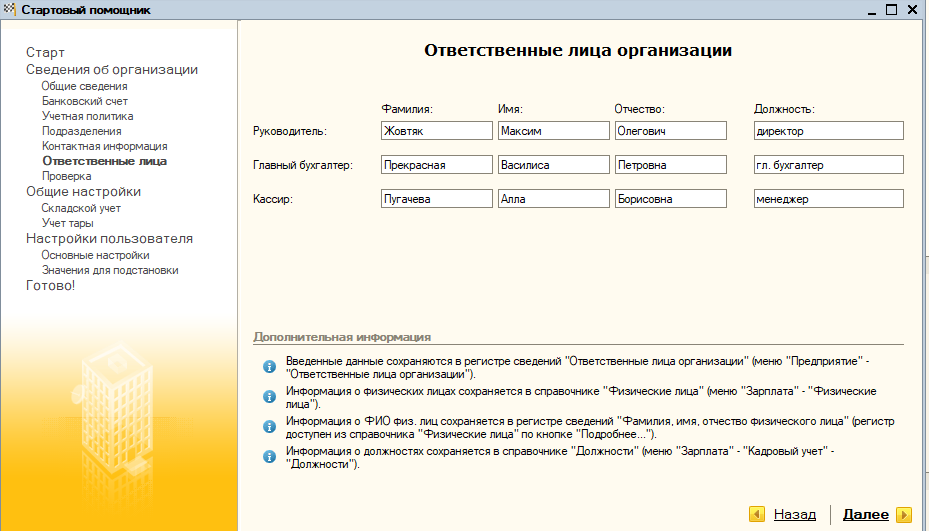Viewport: 929px width, 531px height.
Task: Click the Кассир name field 'Алла'
Action: (x=553, y=199)
